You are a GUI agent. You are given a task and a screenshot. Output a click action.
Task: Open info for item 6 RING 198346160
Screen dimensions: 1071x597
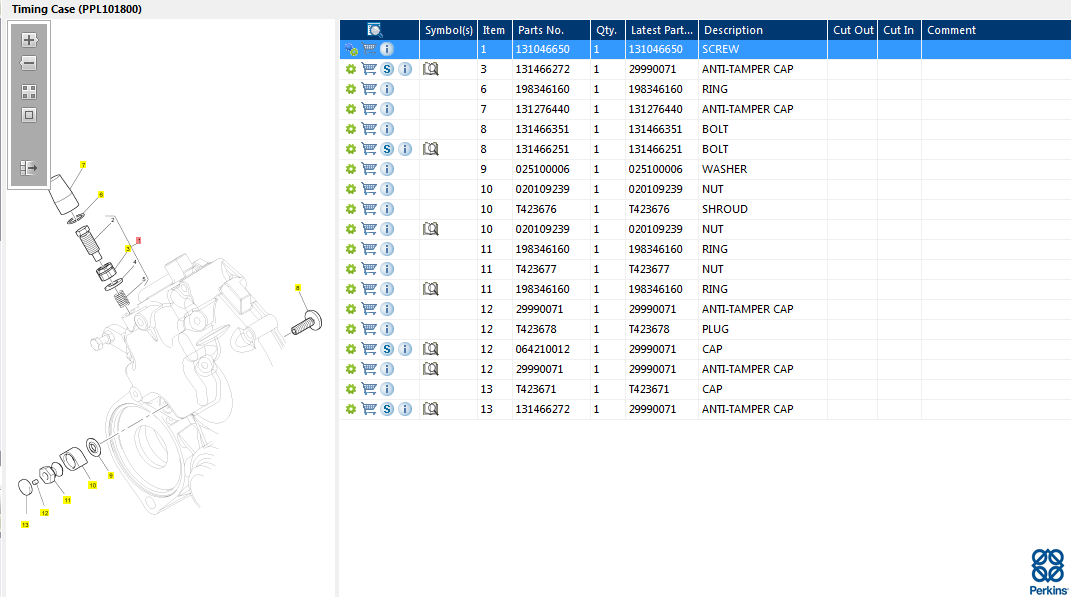pyautogui.click(x=387, y=89)
